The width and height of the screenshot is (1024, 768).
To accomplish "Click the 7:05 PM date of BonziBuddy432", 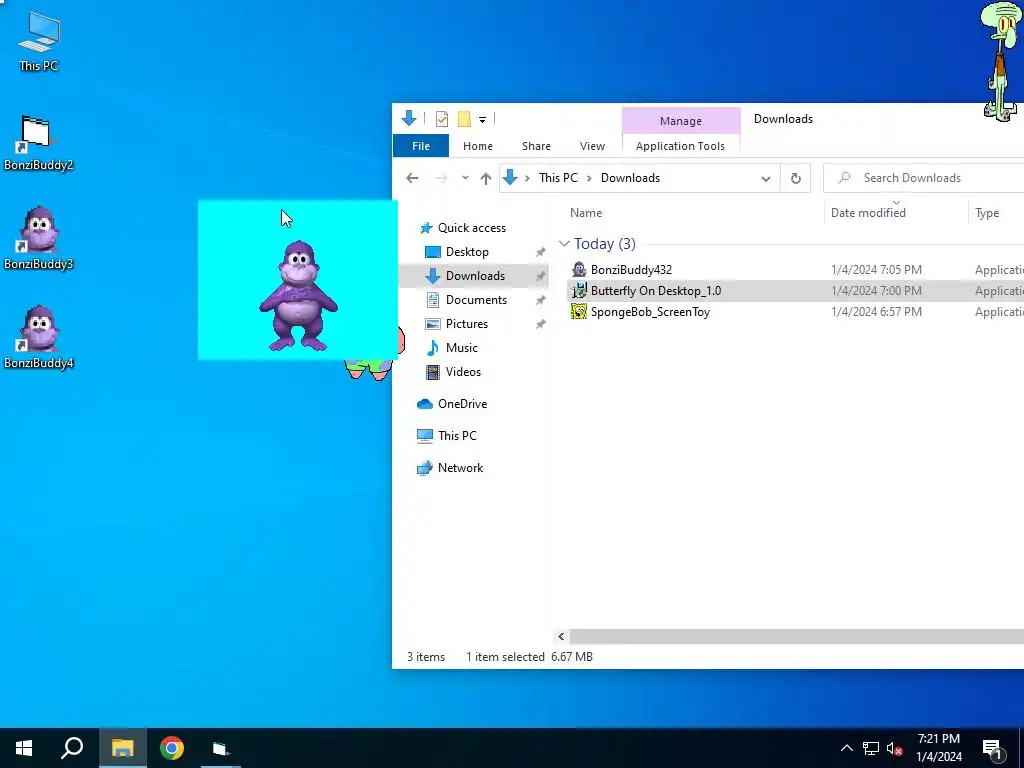I will point(876,270).
